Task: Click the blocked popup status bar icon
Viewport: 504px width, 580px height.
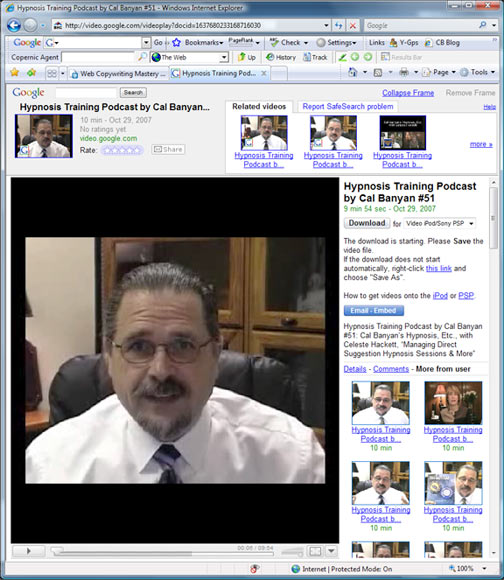Action: coord(254,569)
